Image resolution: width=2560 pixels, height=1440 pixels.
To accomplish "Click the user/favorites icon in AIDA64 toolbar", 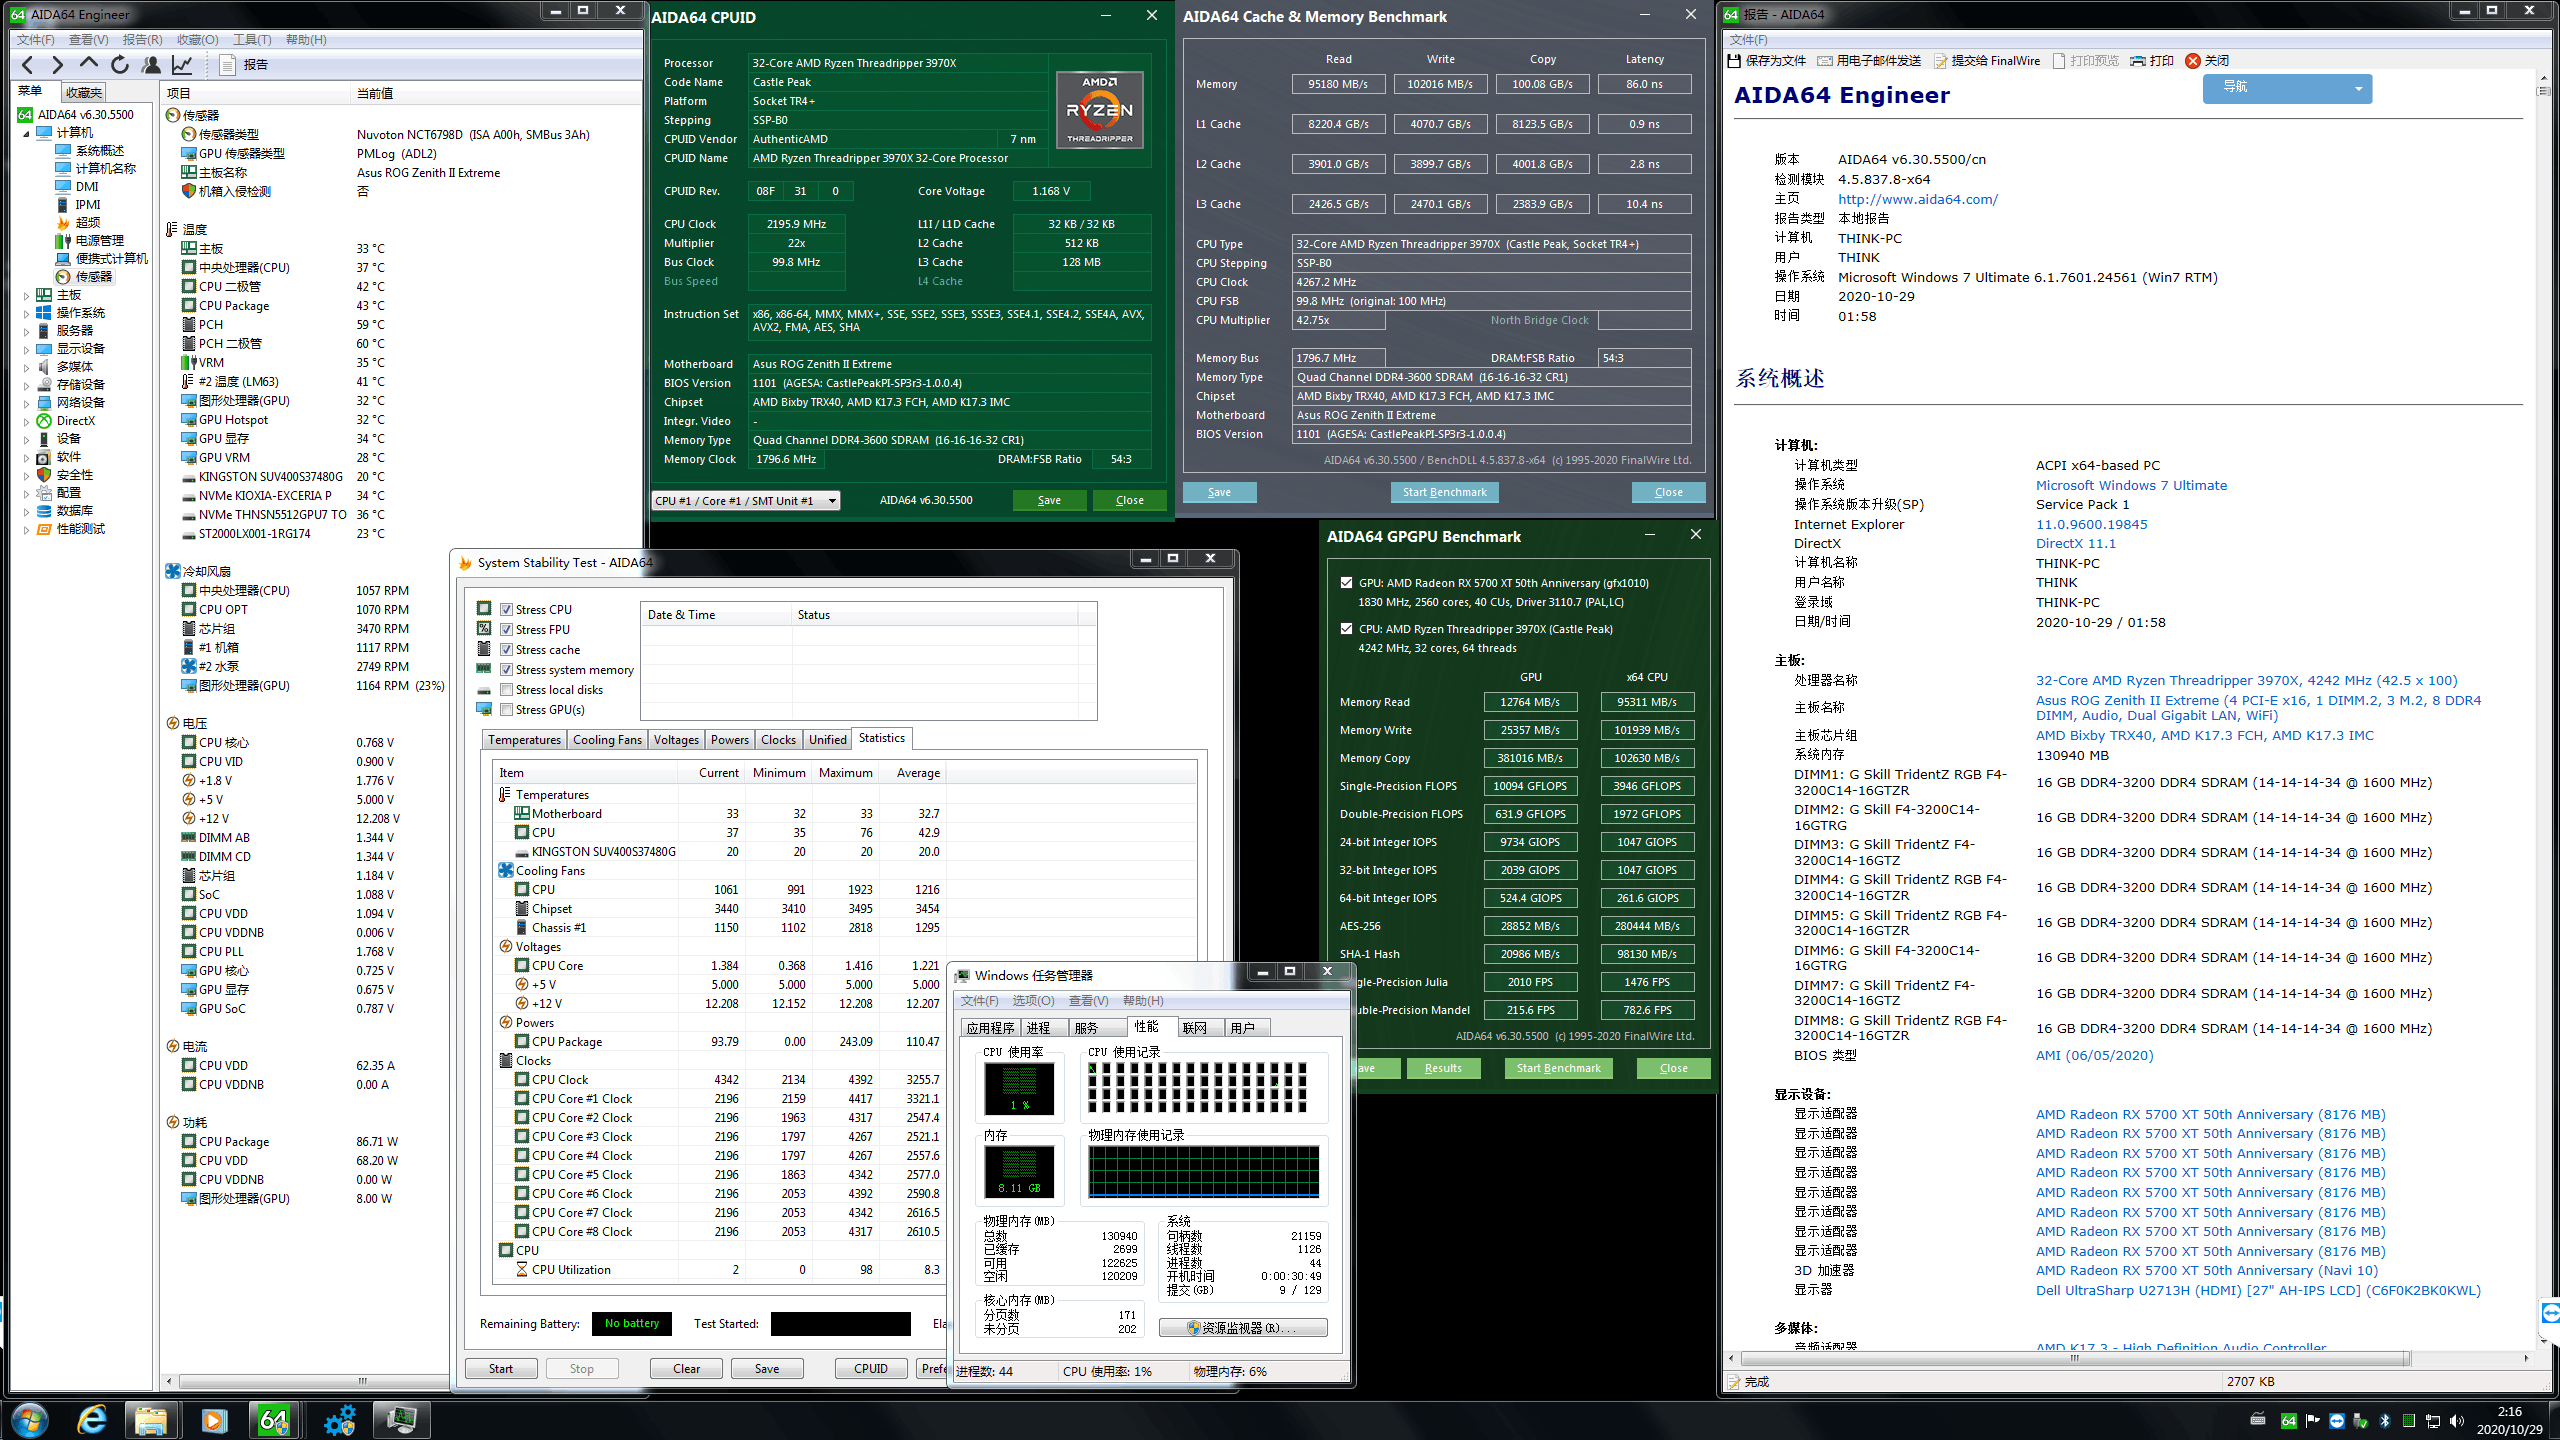I will click(x=151, y=65).
